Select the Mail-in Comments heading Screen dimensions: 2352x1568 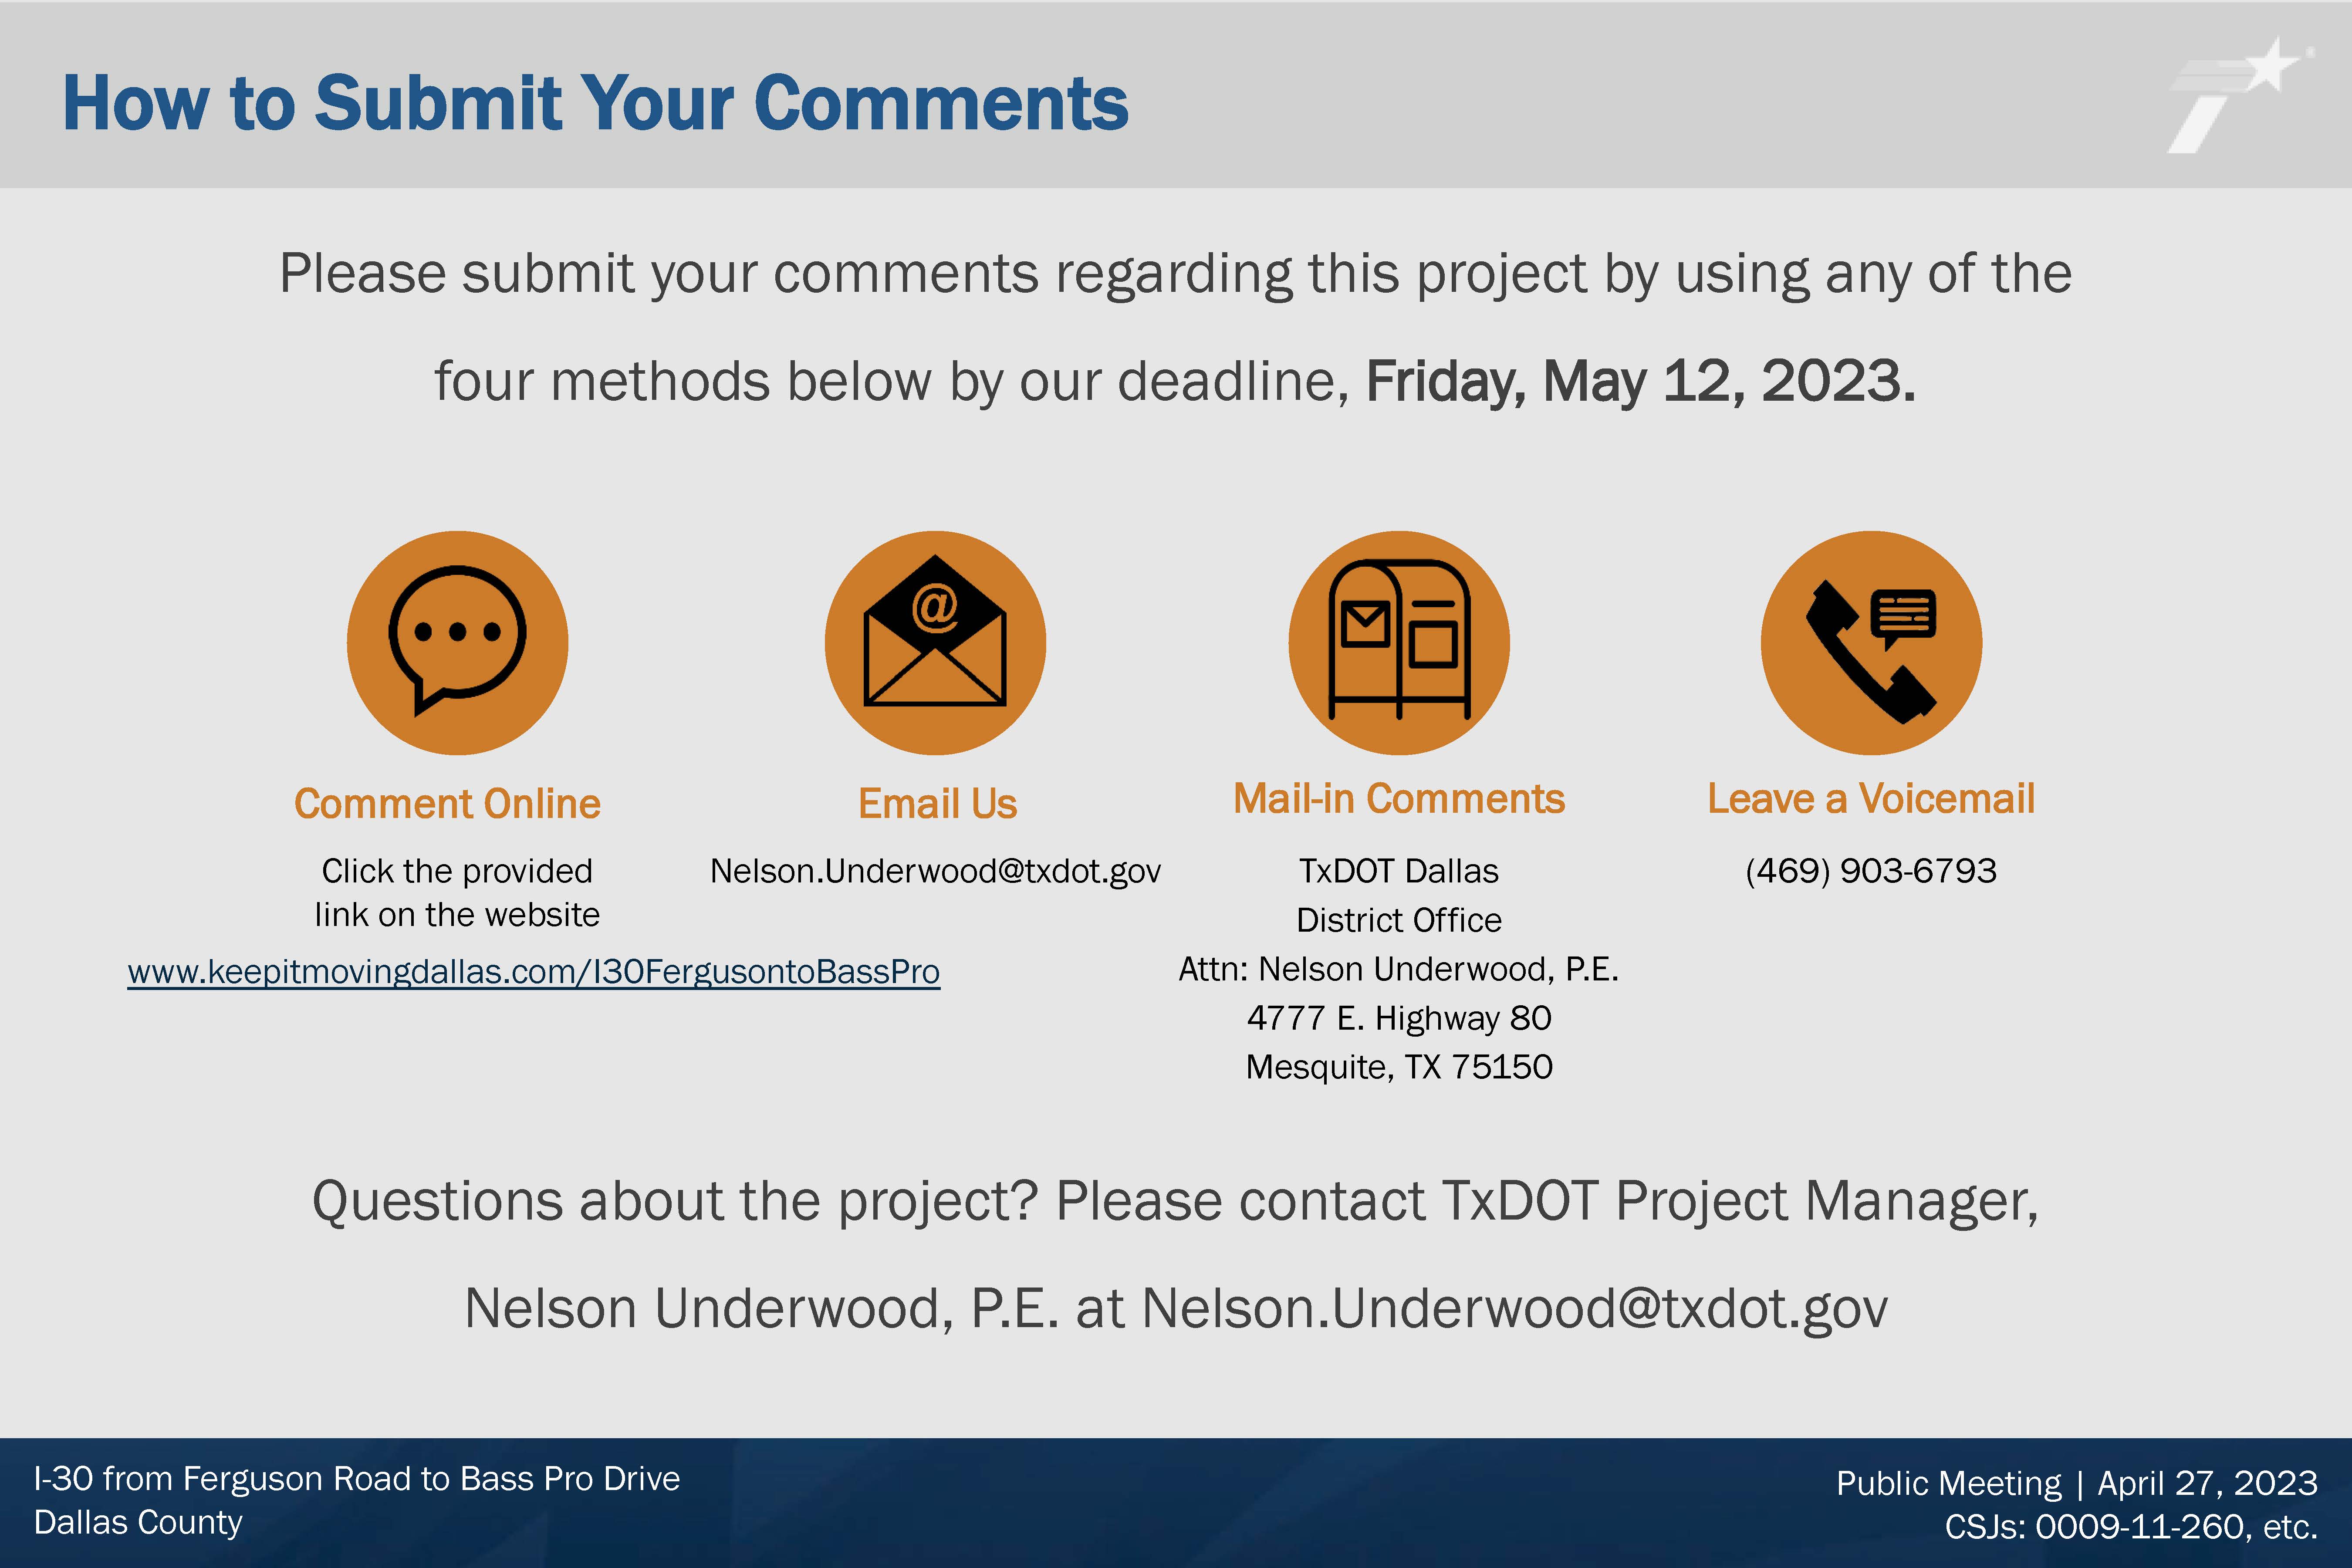pyautogui.click(x=1399, y=799)
